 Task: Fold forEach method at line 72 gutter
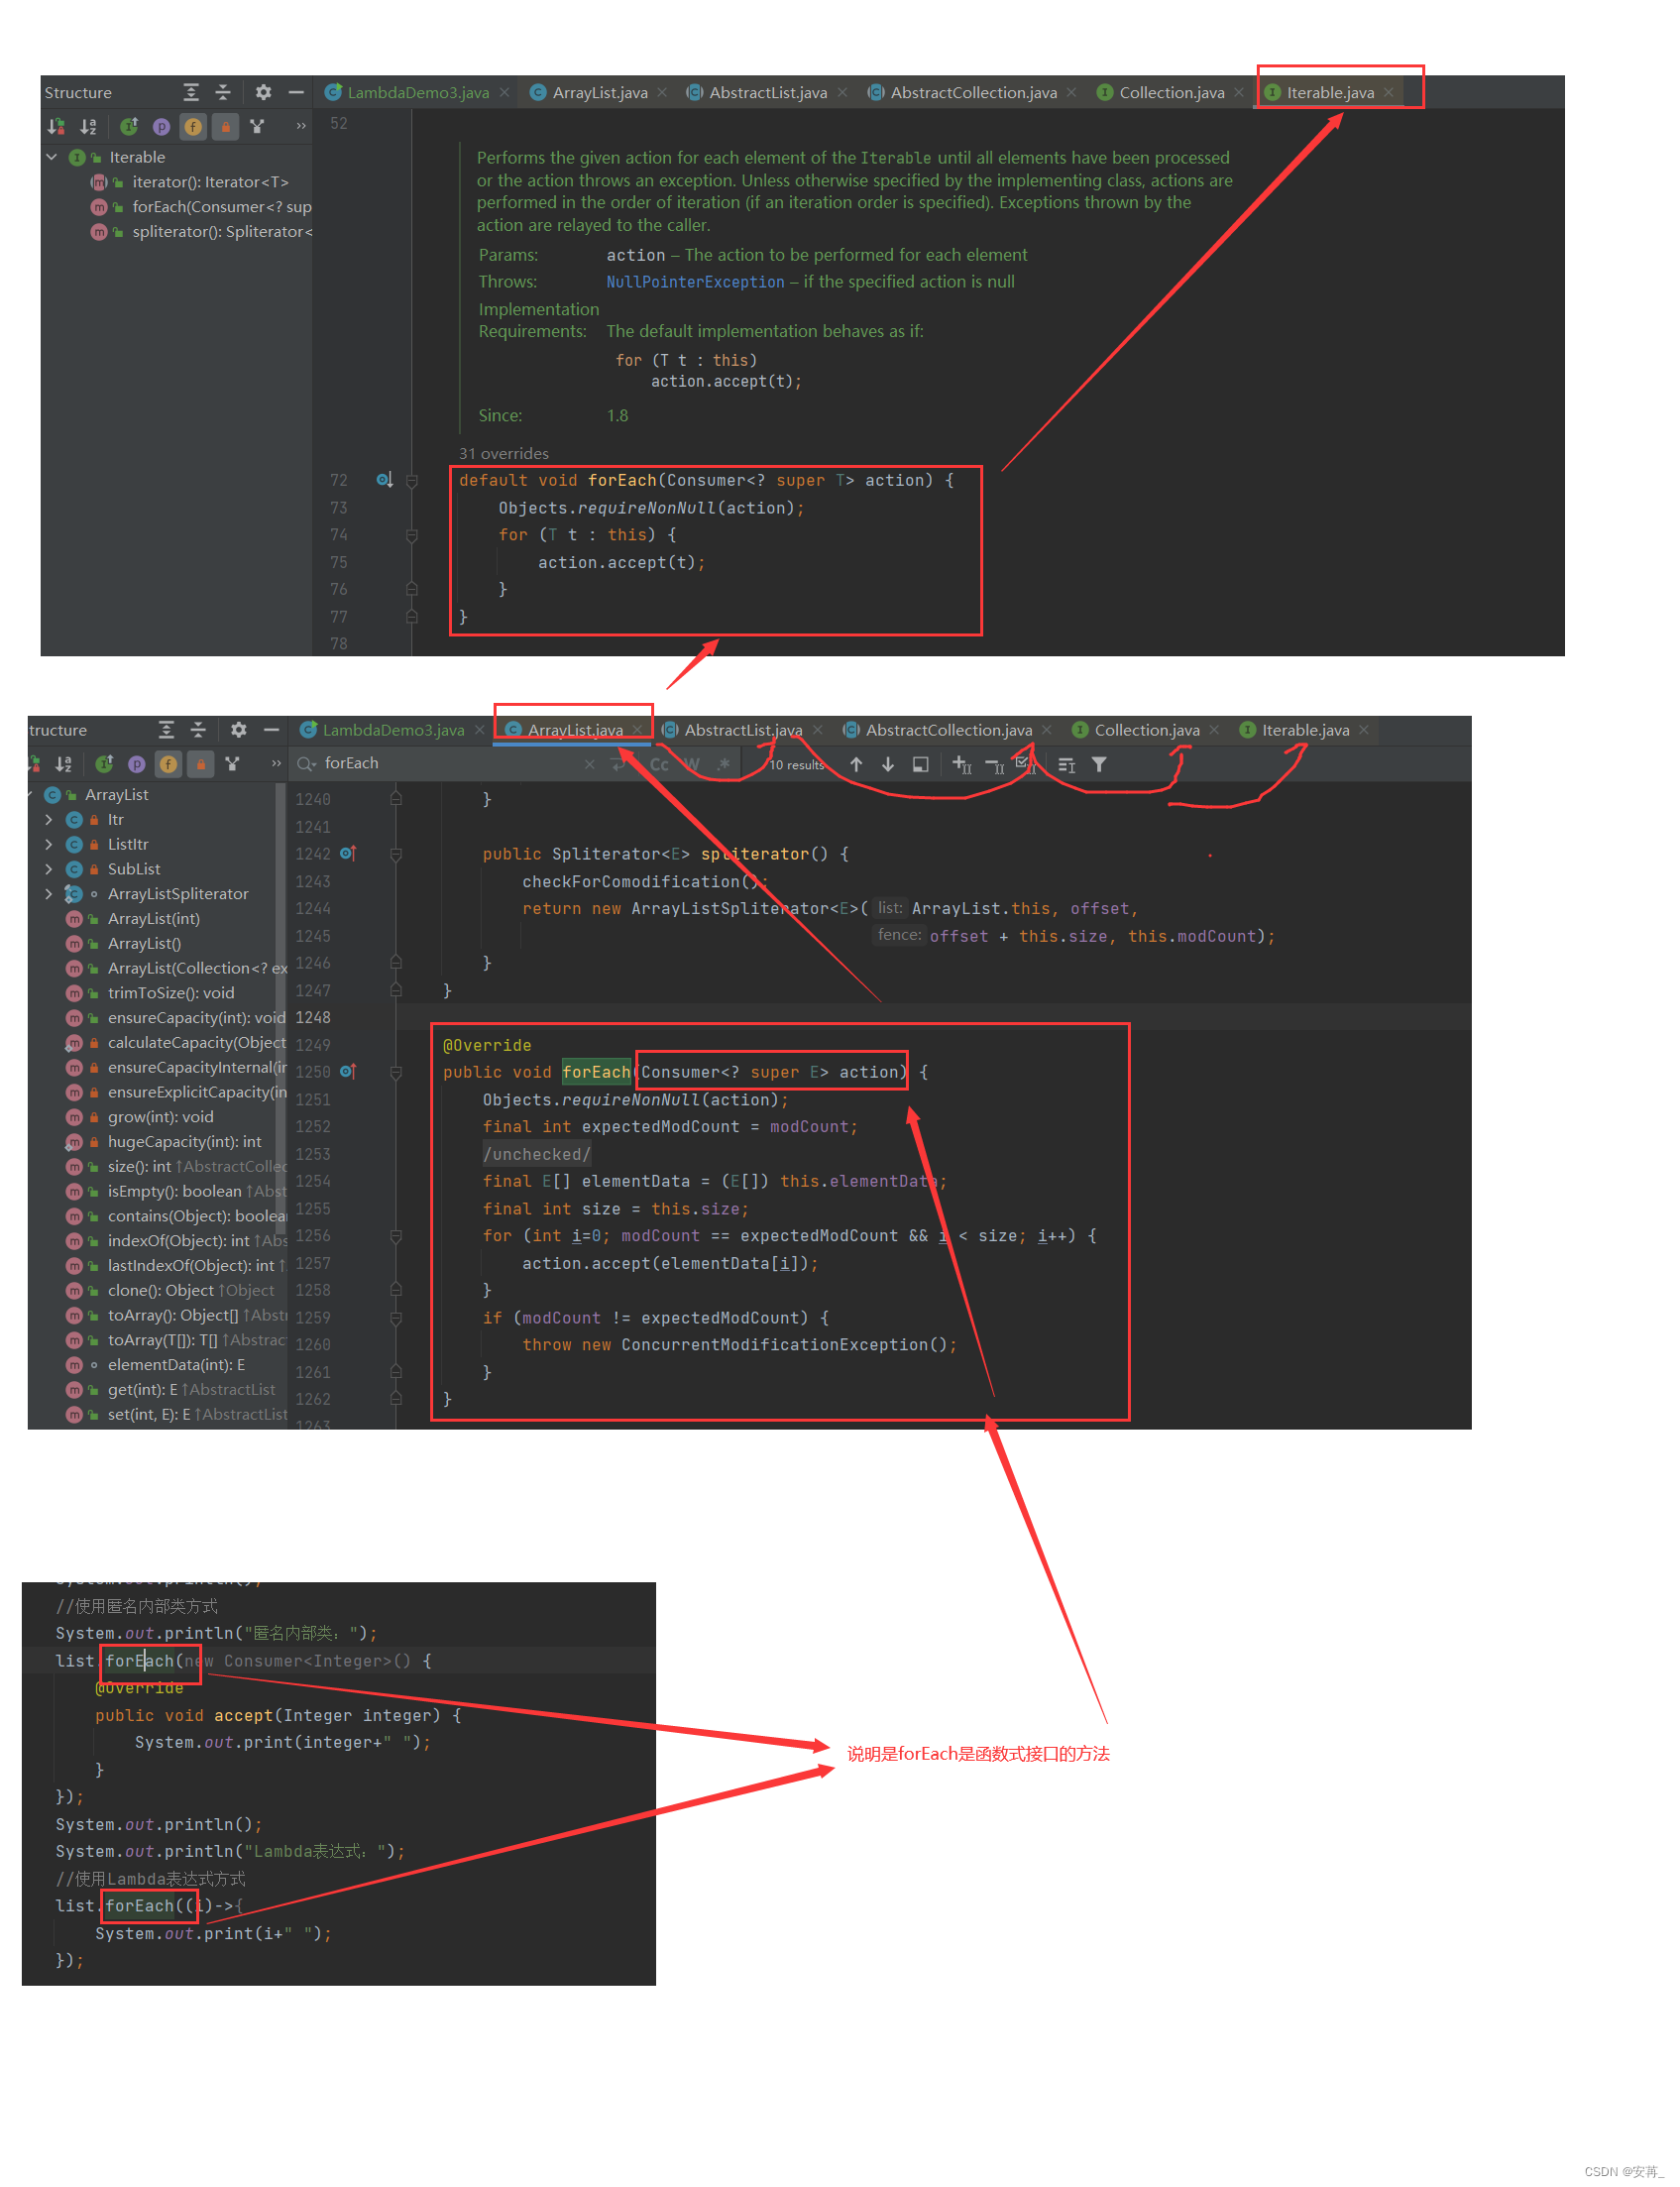pyautogui.click(x=411, y=481)
